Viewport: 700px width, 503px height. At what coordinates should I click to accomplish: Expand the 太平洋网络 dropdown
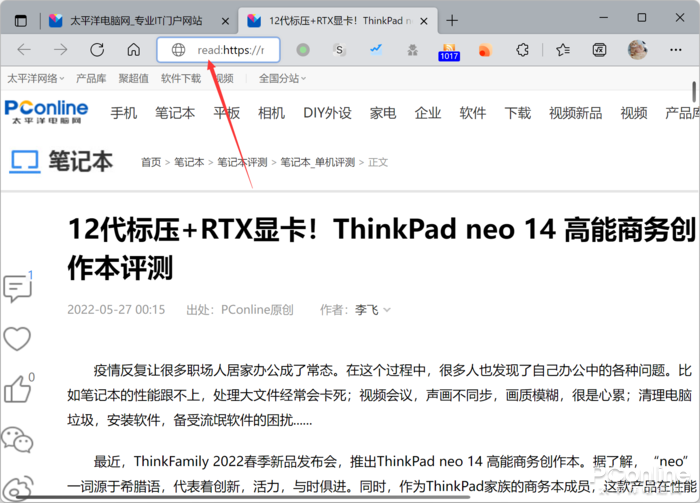(36, 79)
